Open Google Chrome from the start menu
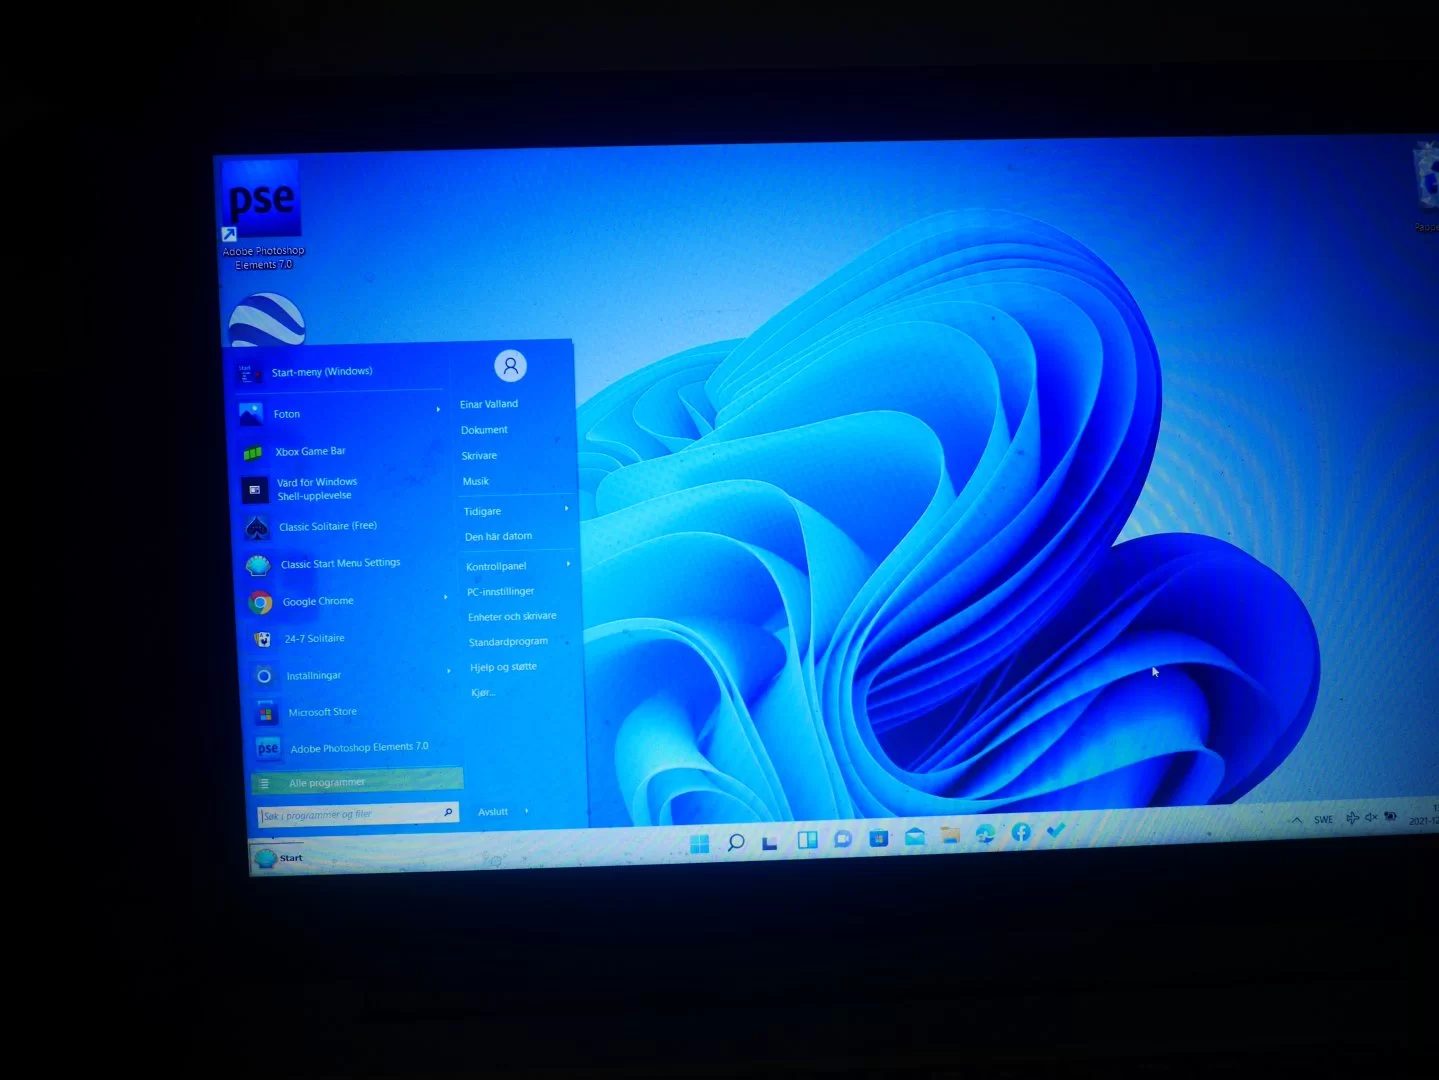This screenshot has height=1080, width=1439. [317, 602]
